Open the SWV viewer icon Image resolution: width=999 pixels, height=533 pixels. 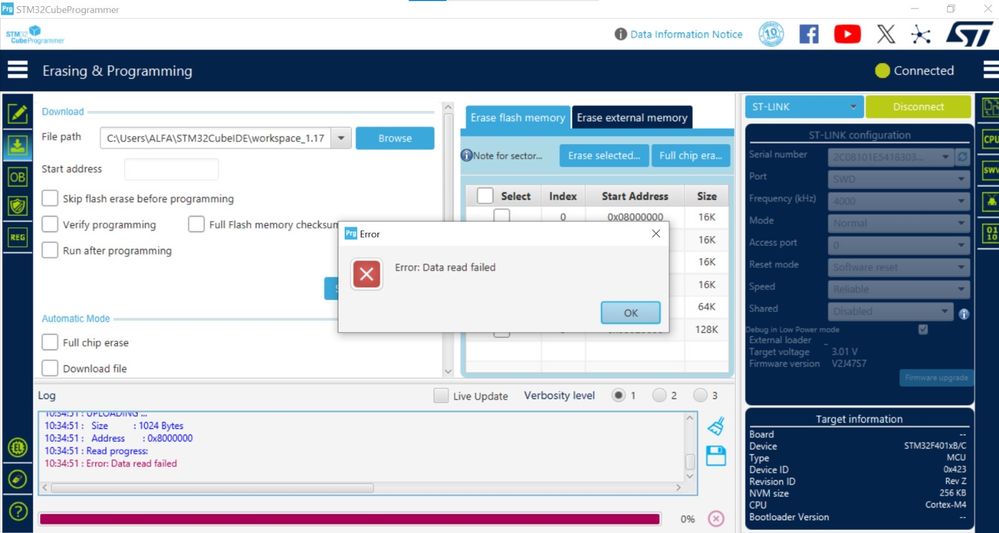click(x=991, y=170)
